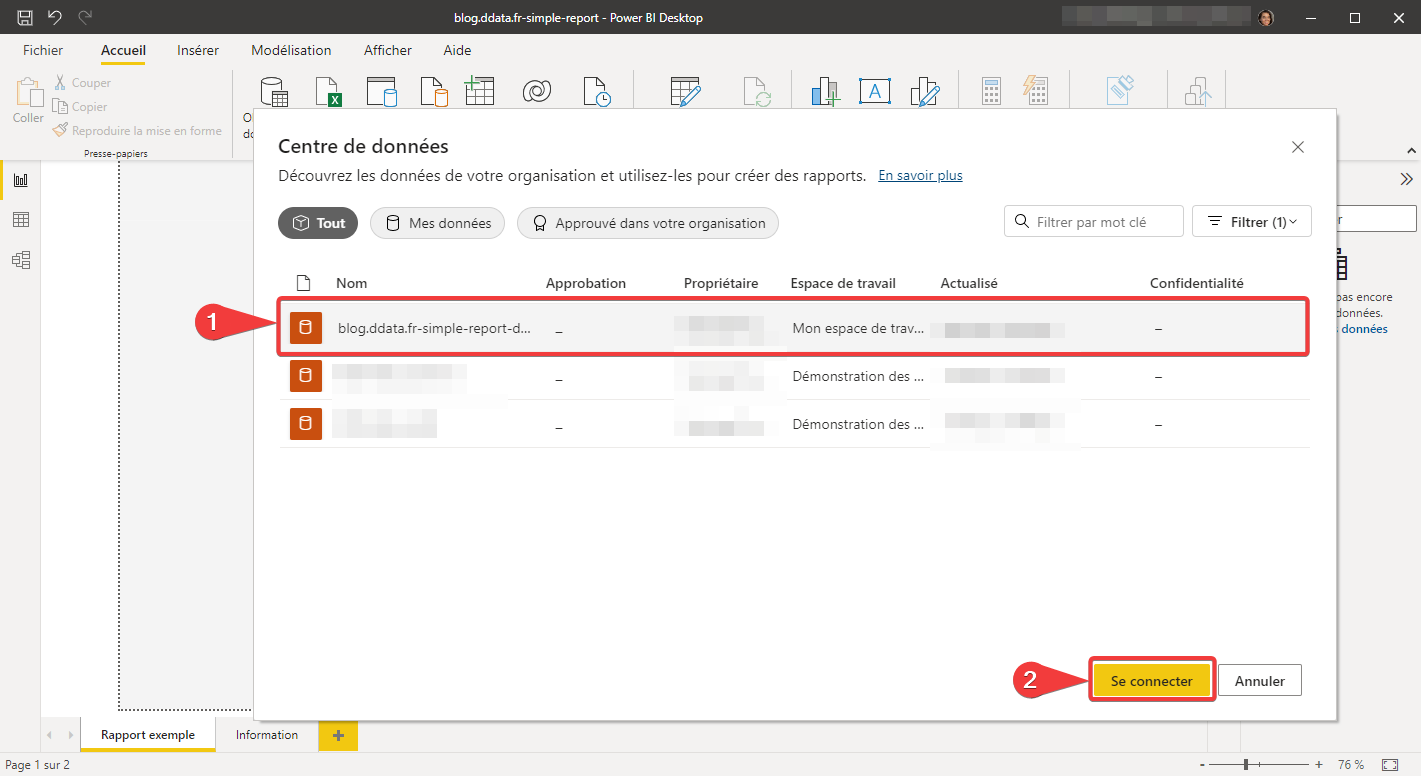Open the Accueil ribbon tab
This screenshot has width=1421, height=776.
point(123,50)
